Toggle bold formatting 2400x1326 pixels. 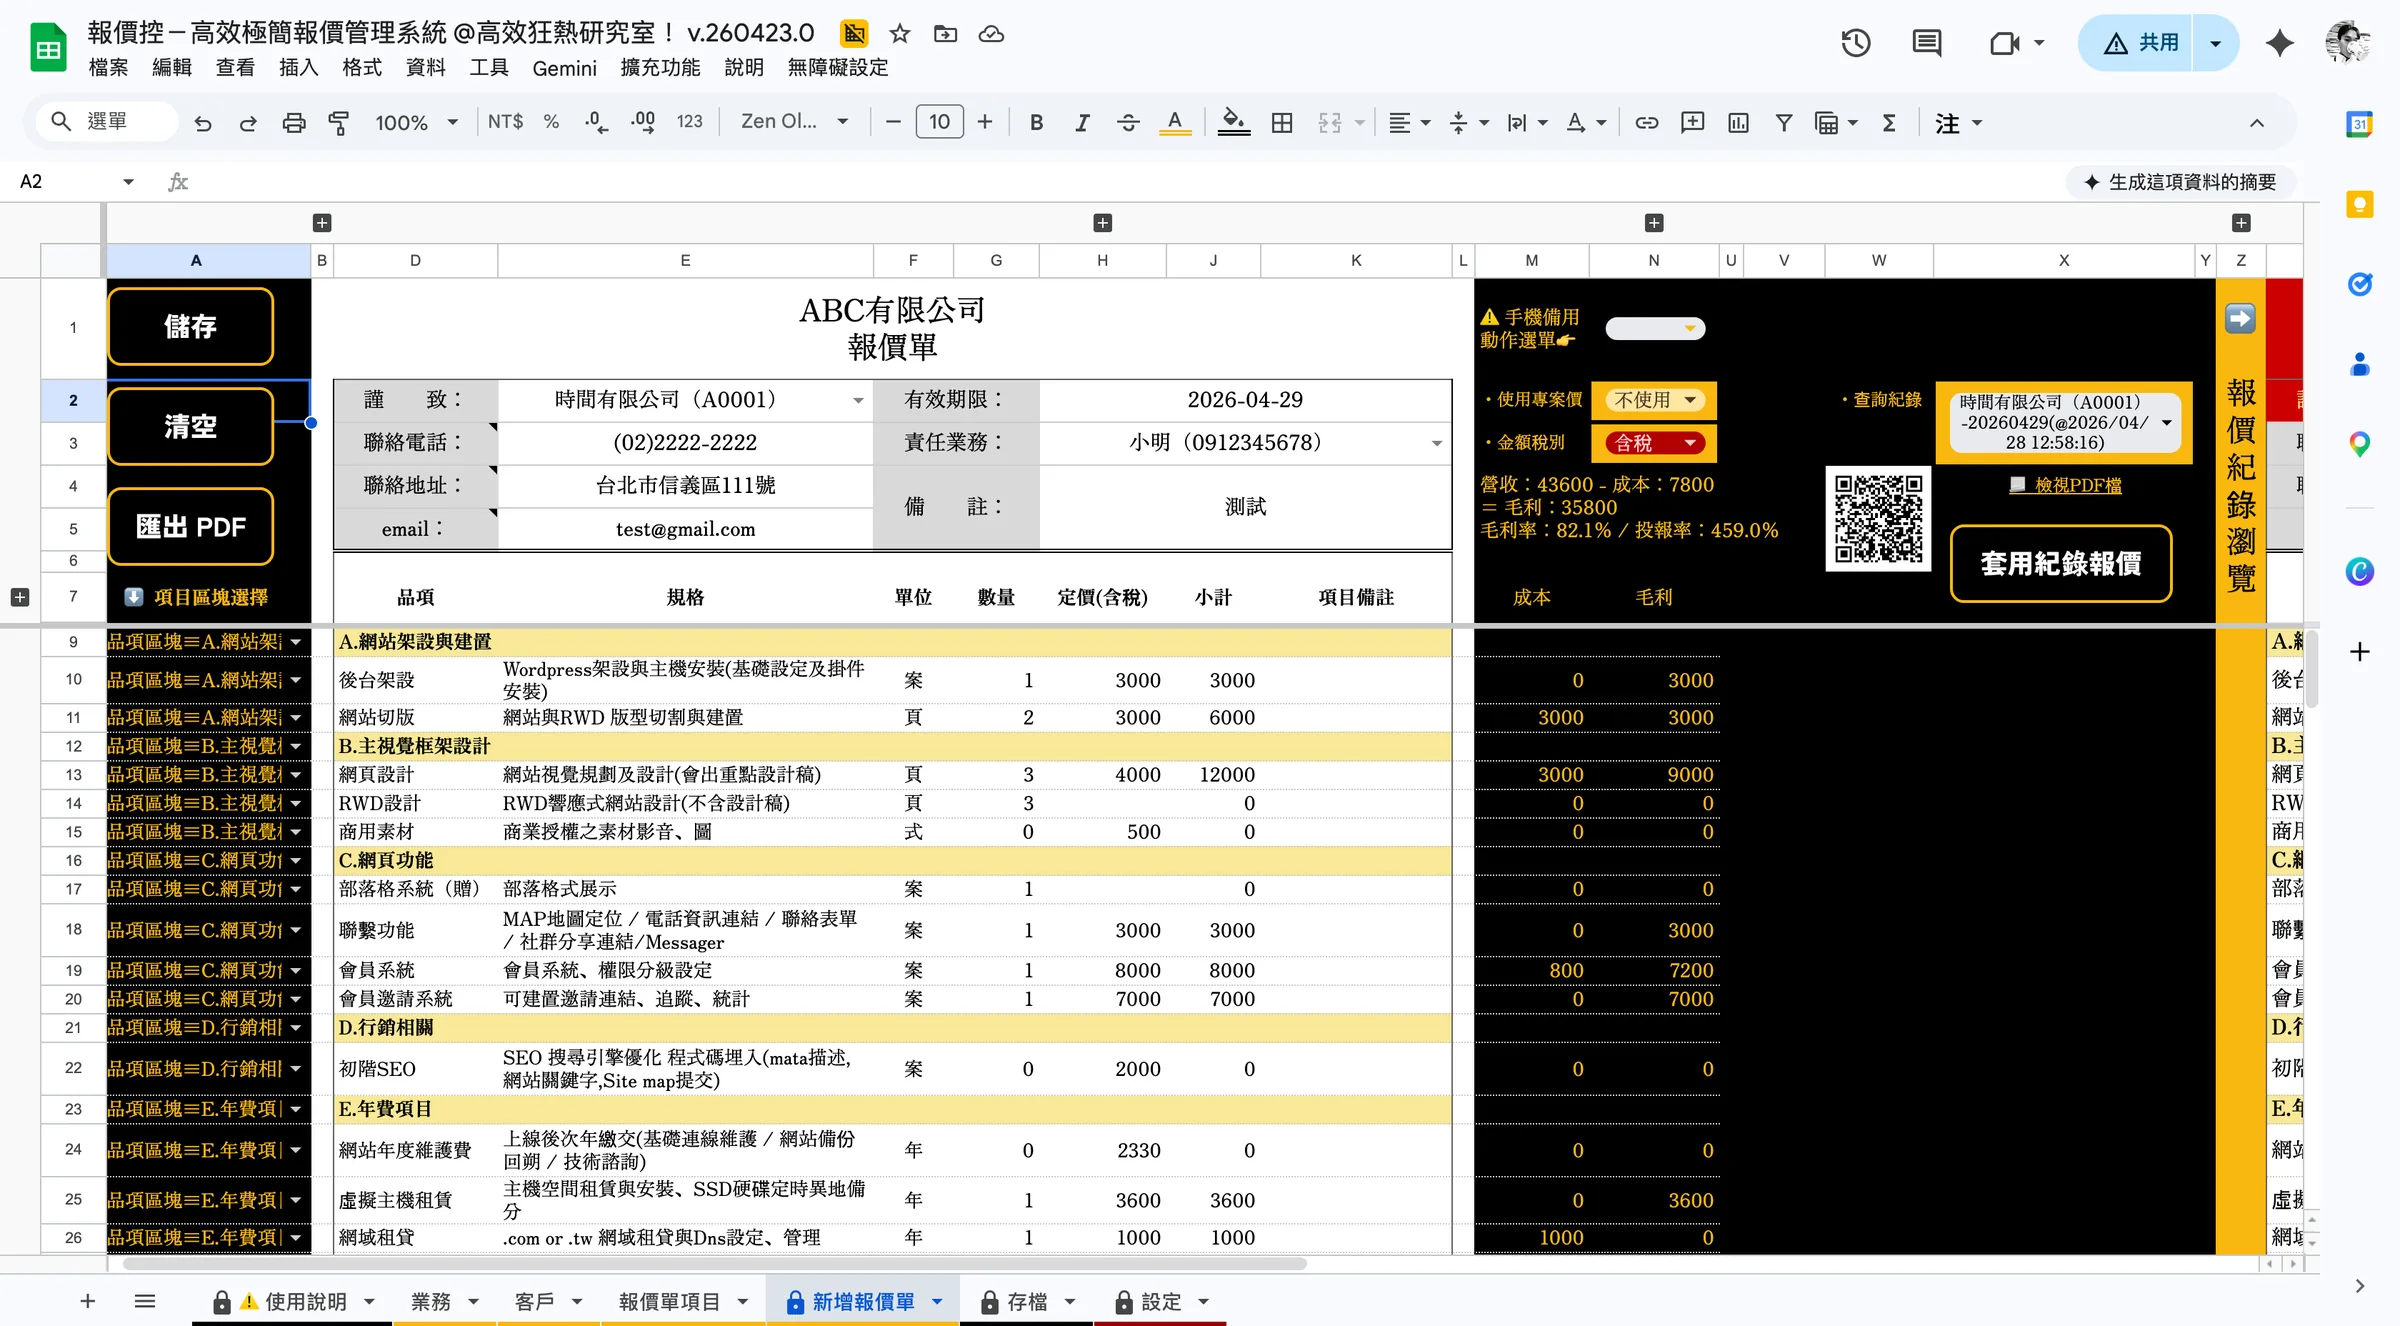tap(1036, 123)
